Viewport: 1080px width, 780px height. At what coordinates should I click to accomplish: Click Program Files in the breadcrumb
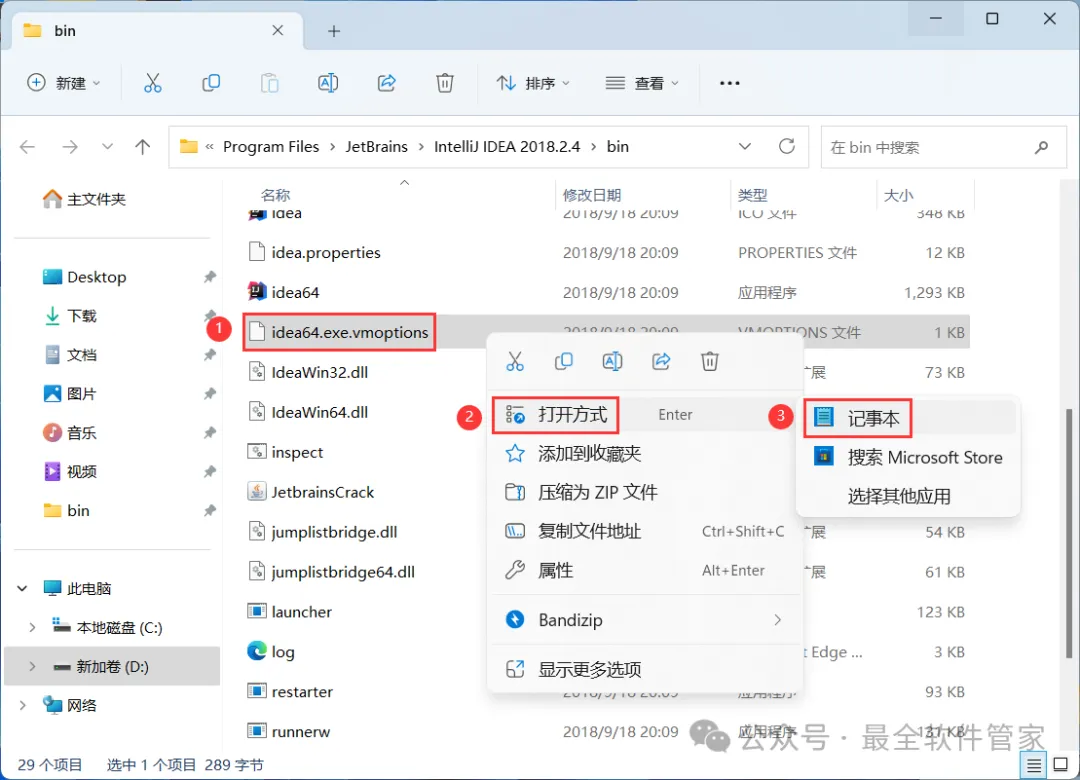pos(271,147)
